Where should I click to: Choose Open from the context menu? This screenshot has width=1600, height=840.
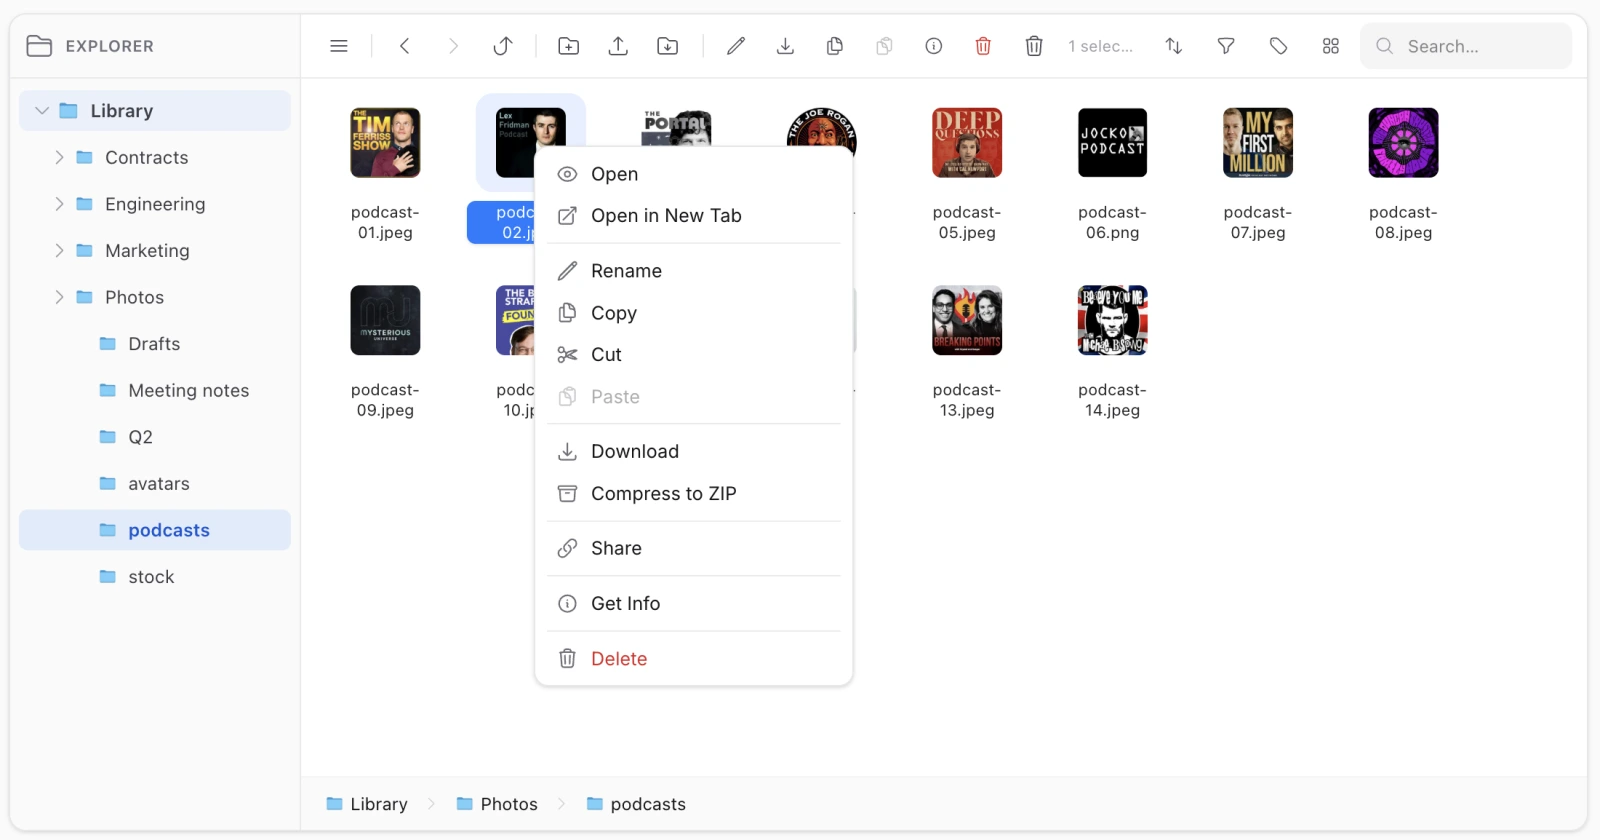click(694, 174)
